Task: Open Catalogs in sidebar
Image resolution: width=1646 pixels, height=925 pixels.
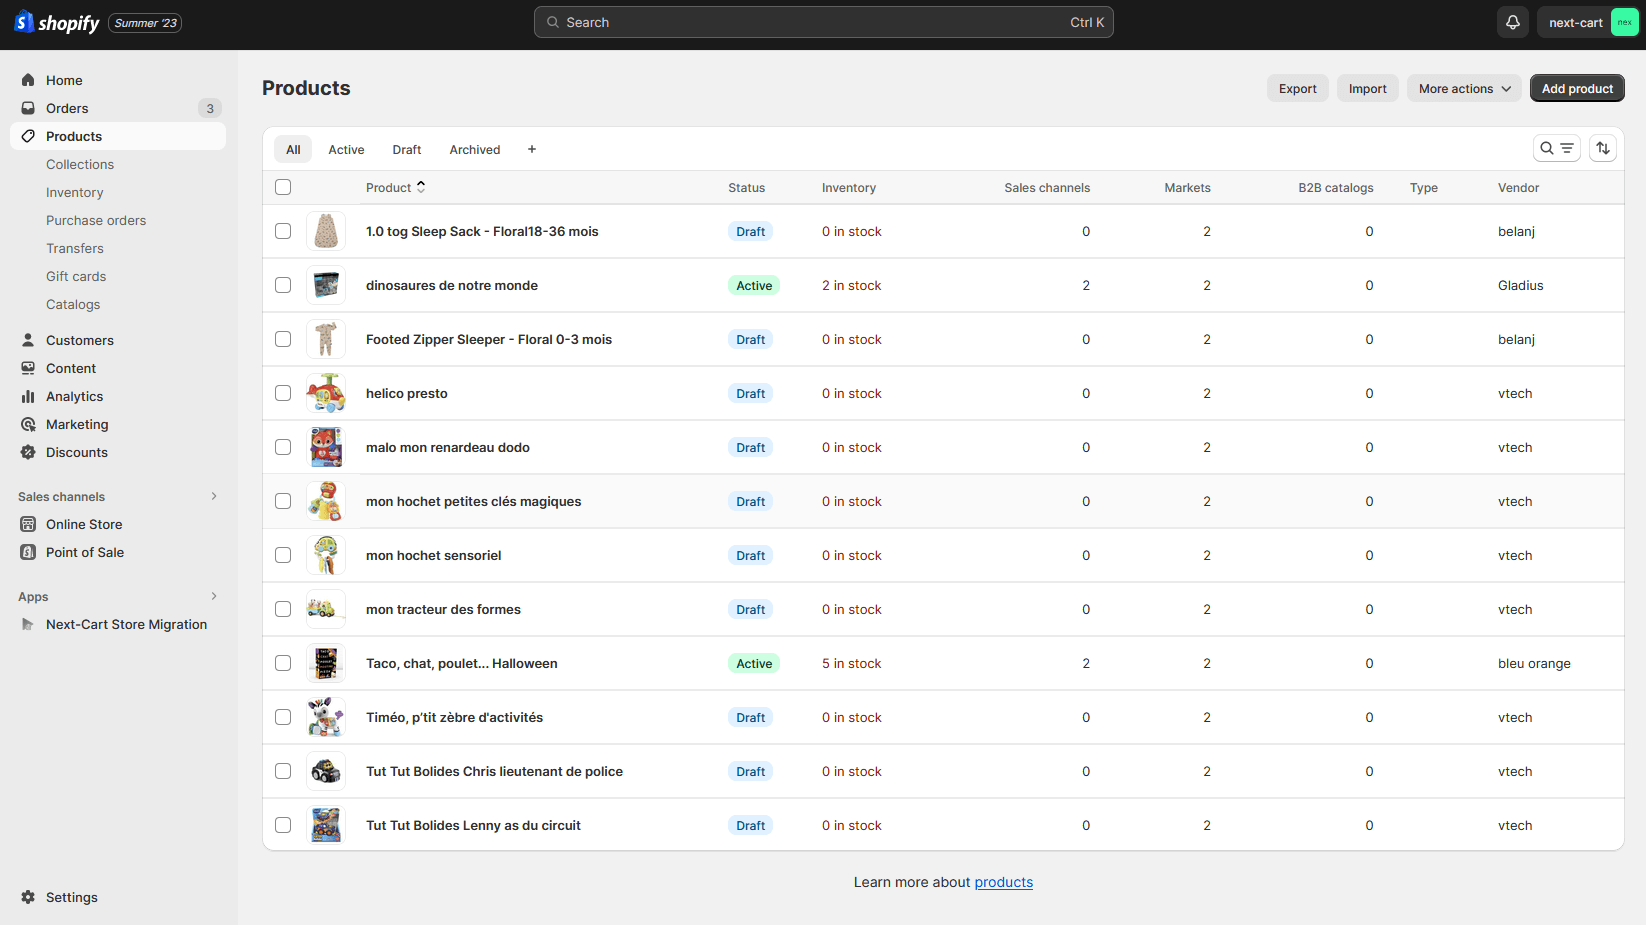Action: 73,304
